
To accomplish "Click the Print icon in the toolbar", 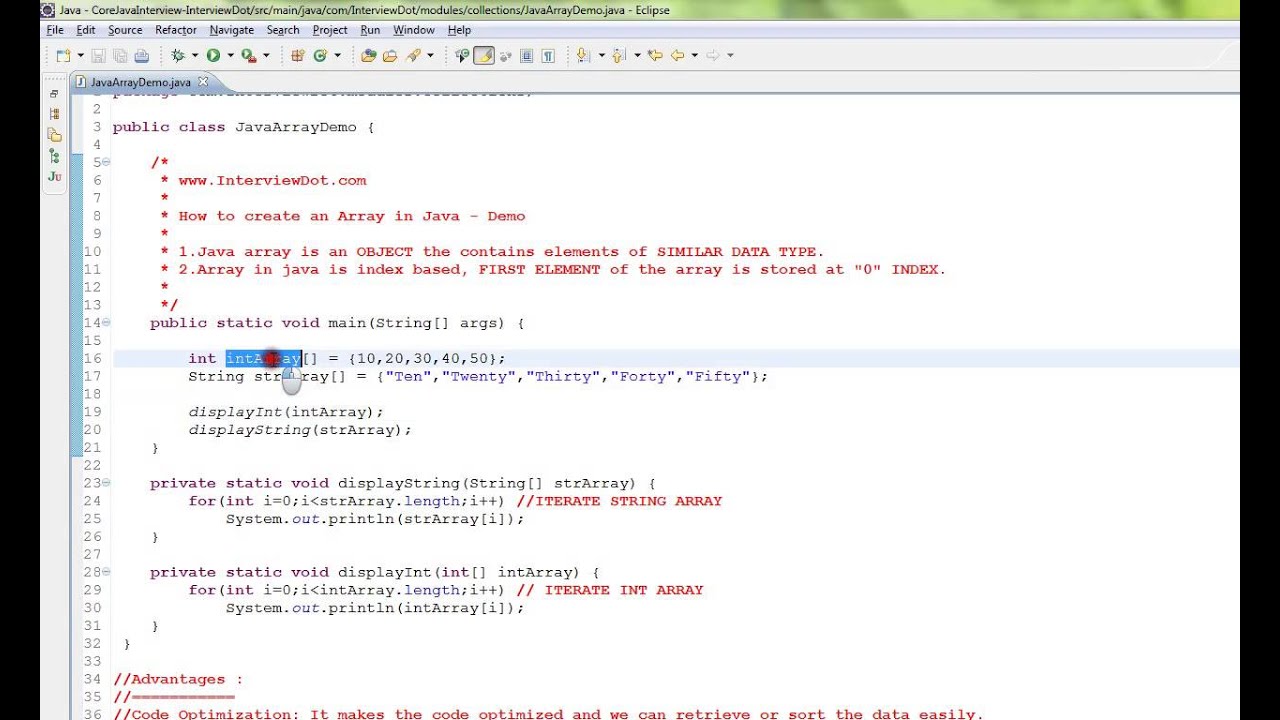I will click(141, 56).
